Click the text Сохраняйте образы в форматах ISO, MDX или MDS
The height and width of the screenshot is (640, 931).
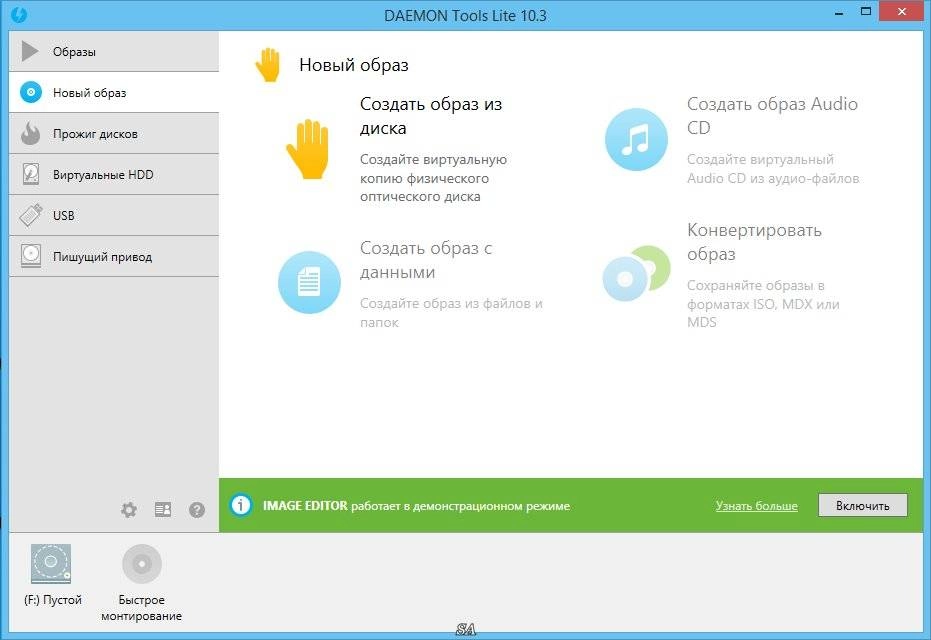[763, 303]
